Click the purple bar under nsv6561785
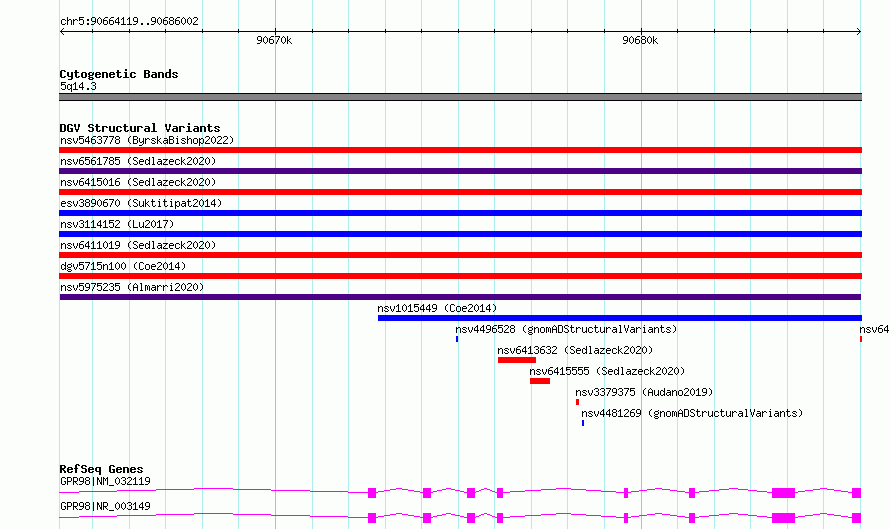This screenshot has height=529, width=890. [460, 171]
